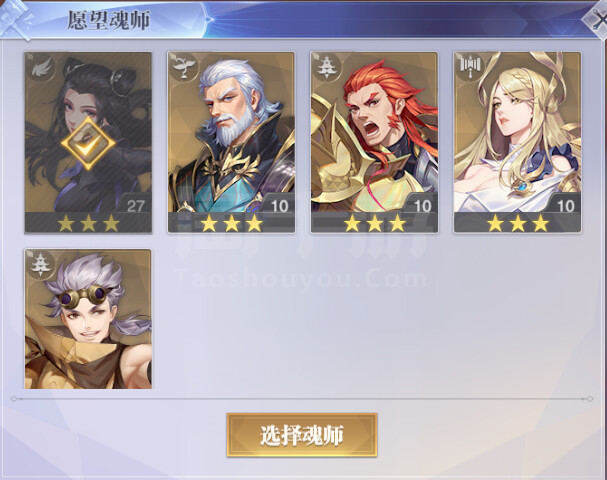Close the 愿望魂师 panel
Viewport: 607px width, 480px height.
tap(597, 19)
